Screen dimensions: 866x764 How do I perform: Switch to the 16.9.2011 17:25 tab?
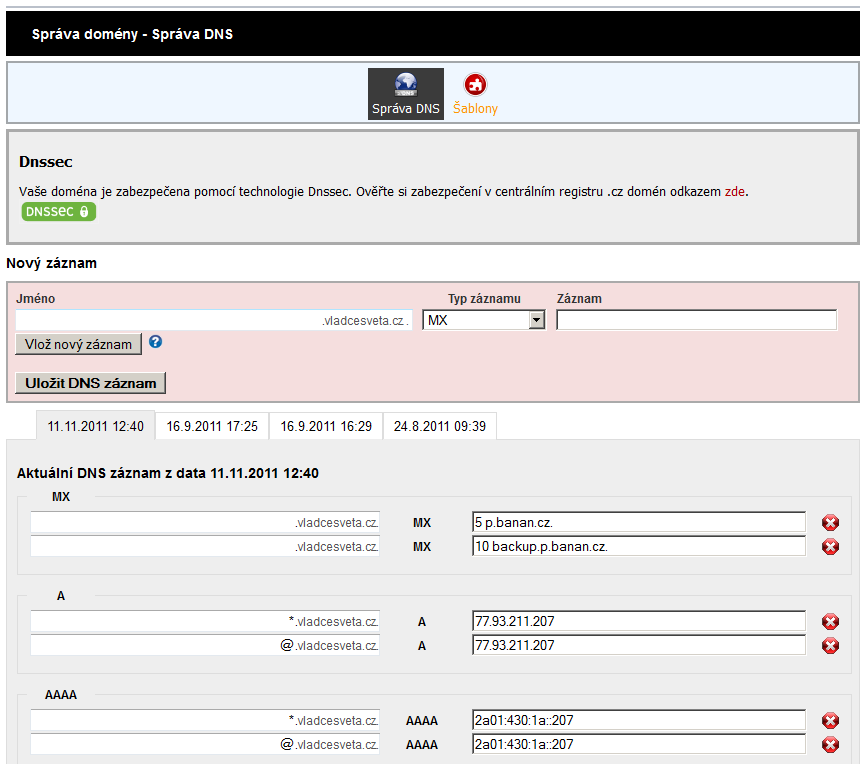[x=211, y=425]
